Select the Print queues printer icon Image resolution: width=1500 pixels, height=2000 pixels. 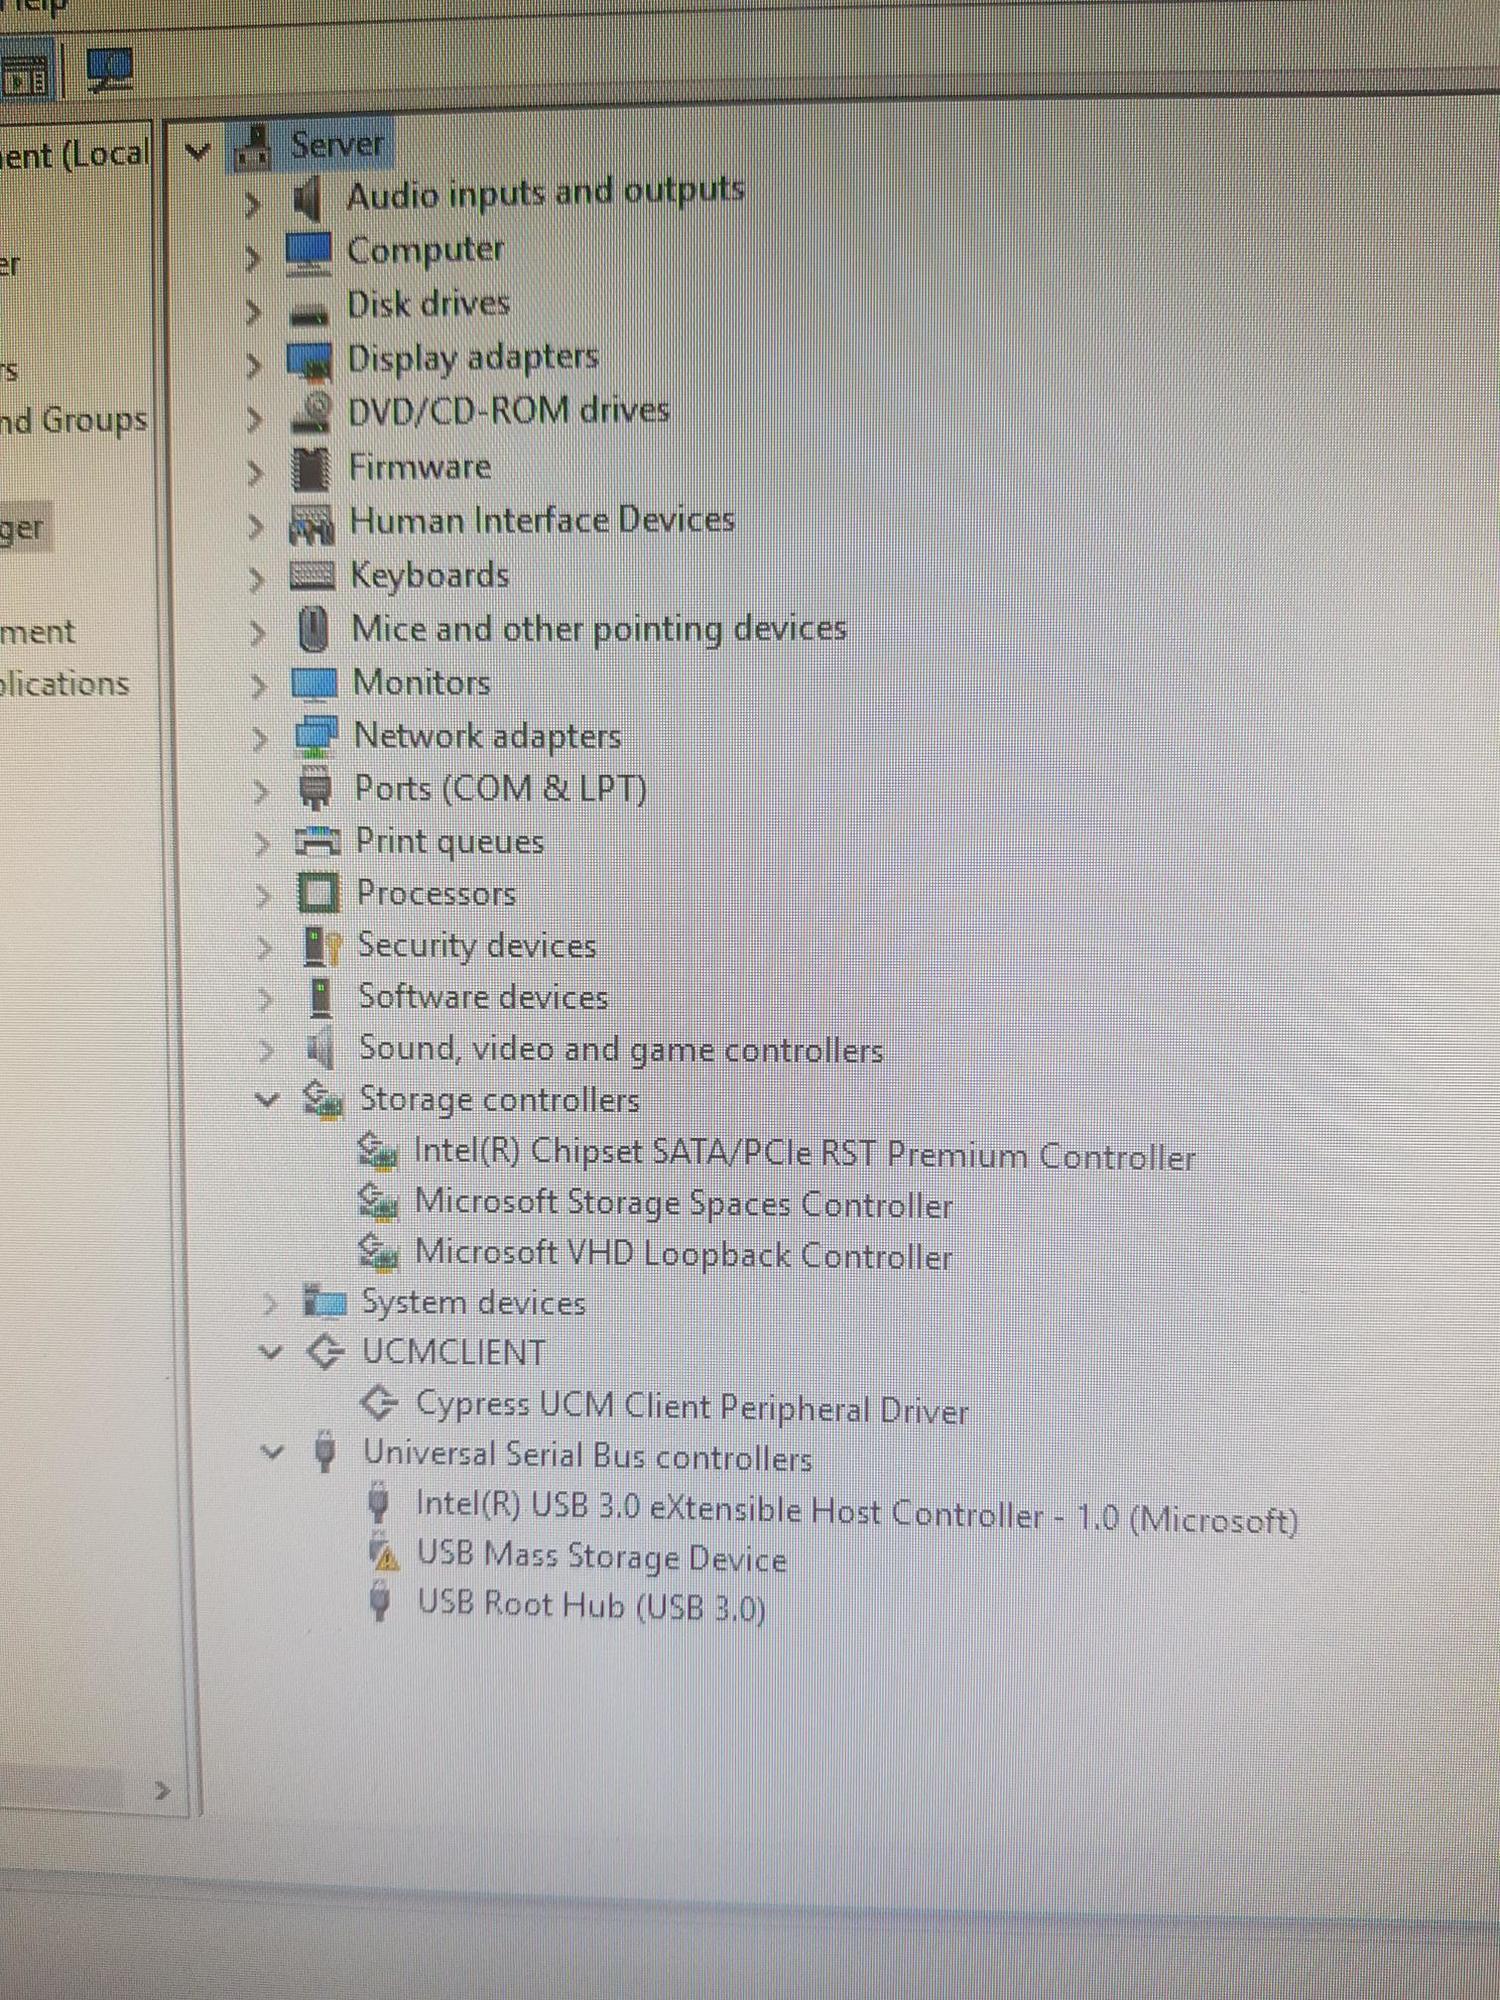point(318,842)
